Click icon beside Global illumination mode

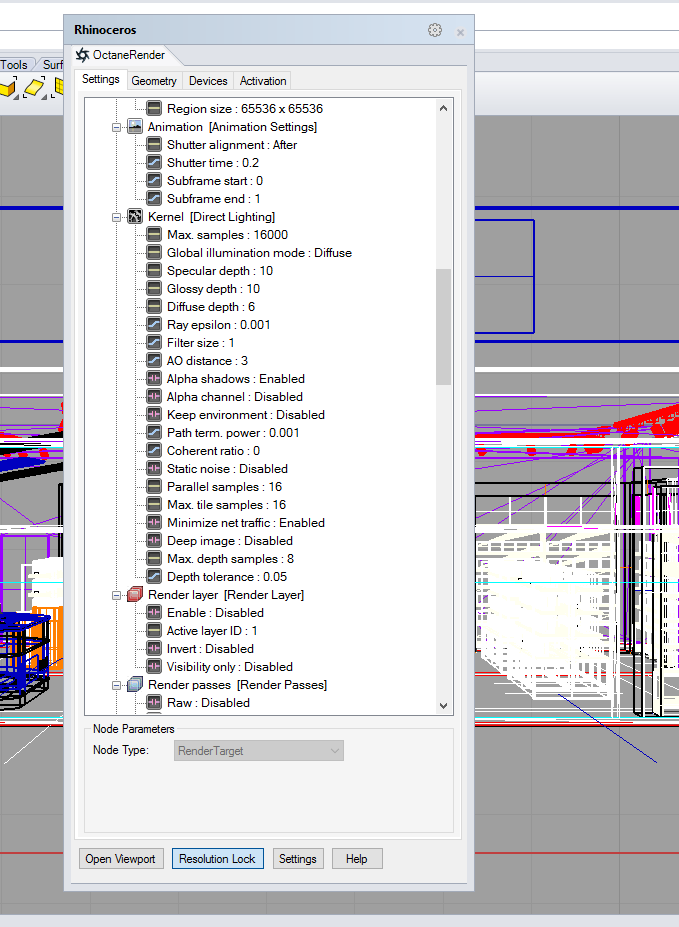point(154,252)
